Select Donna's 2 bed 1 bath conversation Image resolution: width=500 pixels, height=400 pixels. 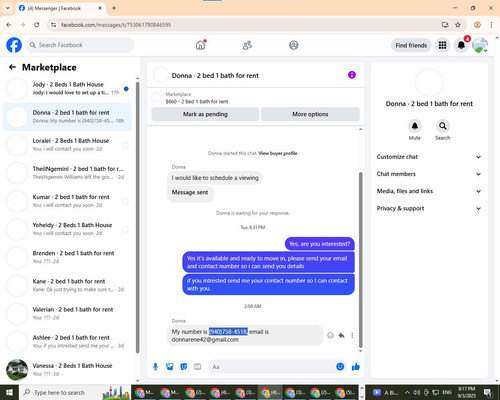(x=68, y=117)
